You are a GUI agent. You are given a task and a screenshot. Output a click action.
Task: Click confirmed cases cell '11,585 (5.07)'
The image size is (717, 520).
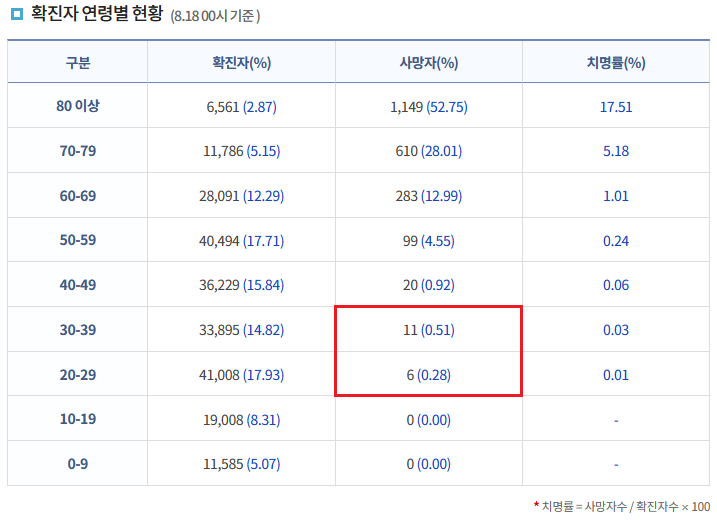(x=241, y=464)
